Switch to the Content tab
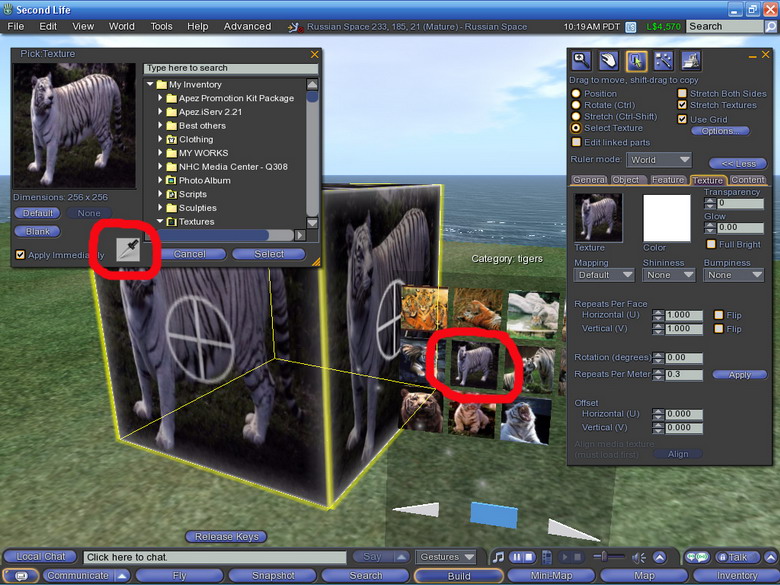 (x=748, y=180)
